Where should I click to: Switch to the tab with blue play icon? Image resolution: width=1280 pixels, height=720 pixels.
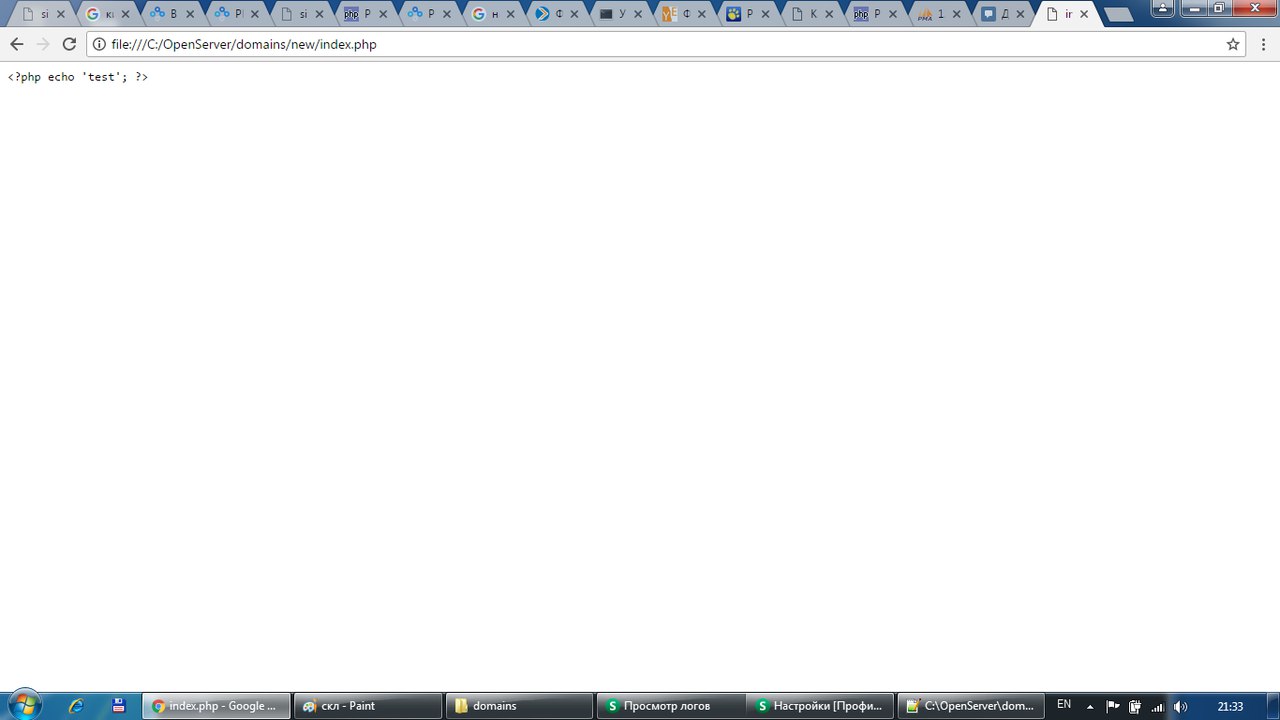click(557, 15)
